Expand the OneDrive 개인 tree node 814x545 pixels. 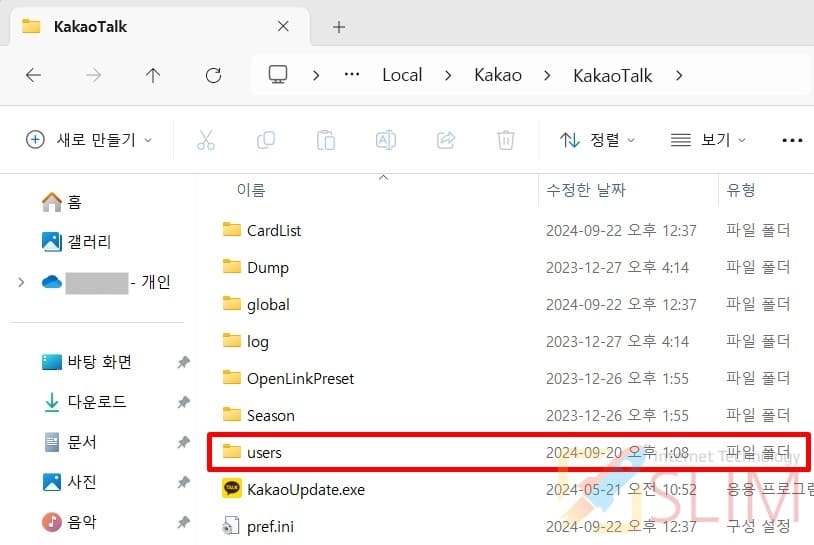(x=21, y=282)
